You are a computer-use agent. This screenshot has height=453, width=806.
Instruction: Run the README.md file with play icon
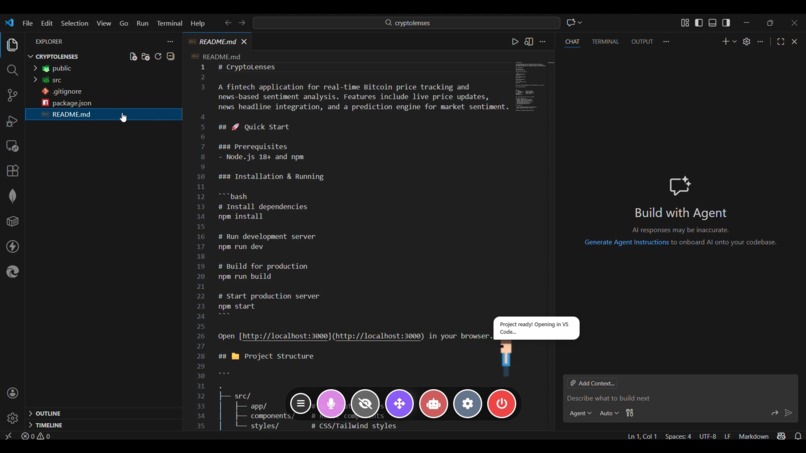515,42
